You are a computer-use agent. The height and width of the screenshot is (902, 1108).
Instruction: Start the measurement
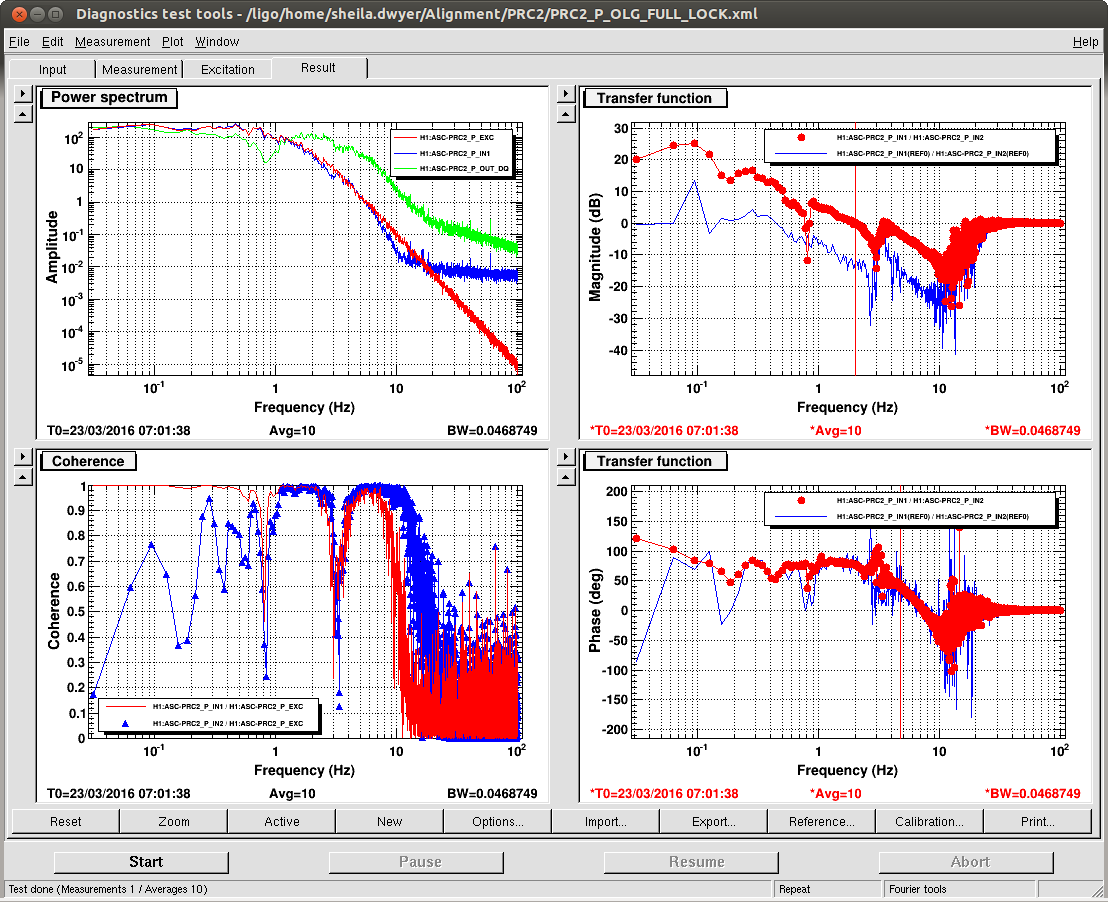click(x=141, y=862)
